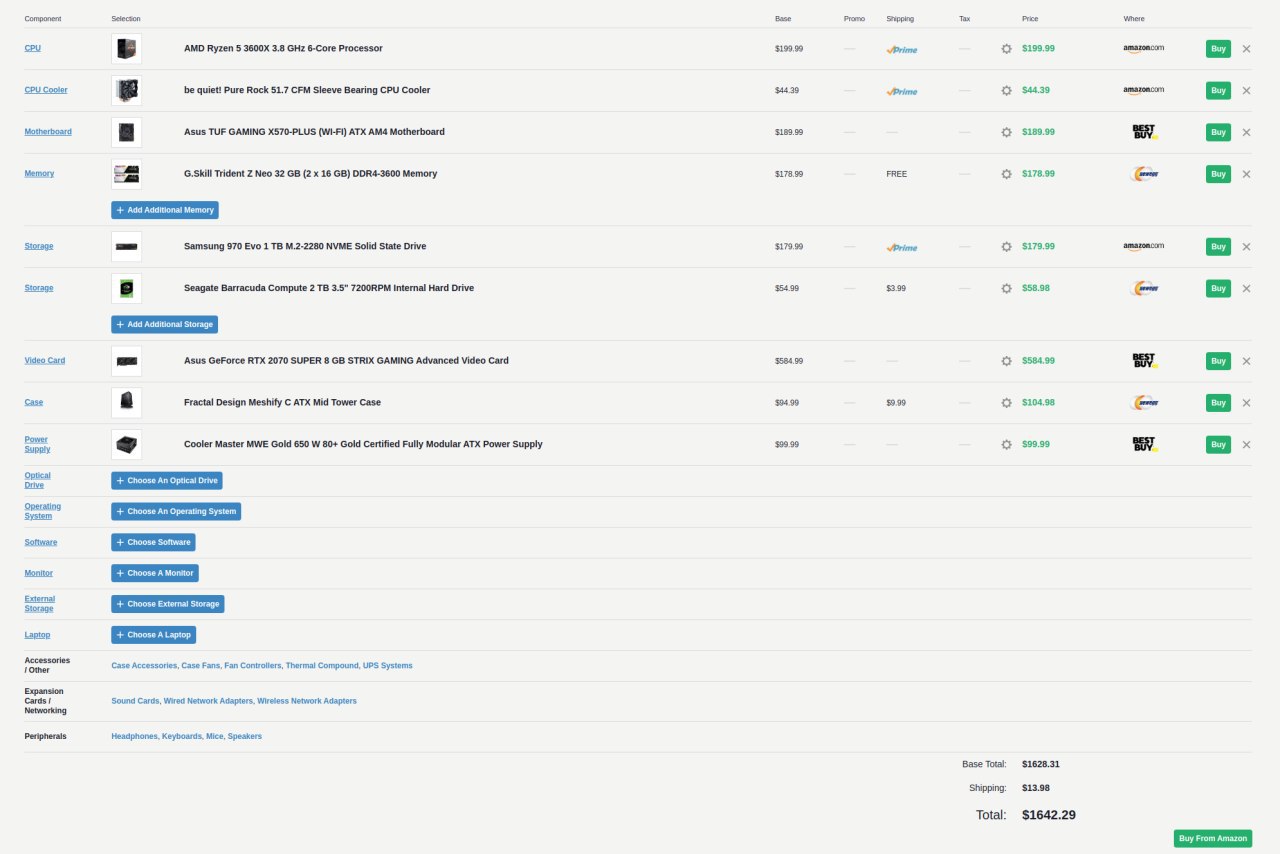Open gear settings for Asus TUF GAMING motherboard
1280x854 pixels.
(1006, 132)
